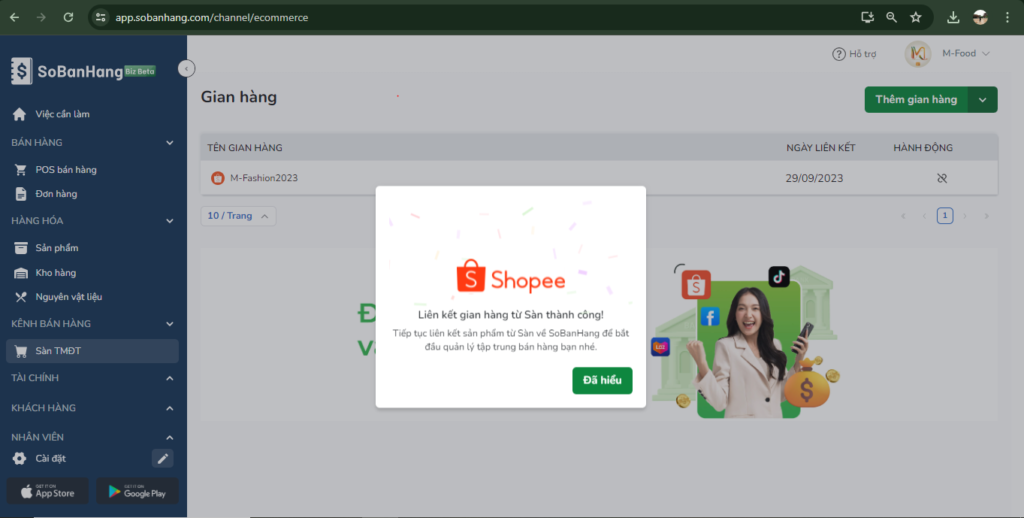Click the cart icon for Sàn TMĐT
This screenshot has height=518, width=1024.
[x=21, y=351]
